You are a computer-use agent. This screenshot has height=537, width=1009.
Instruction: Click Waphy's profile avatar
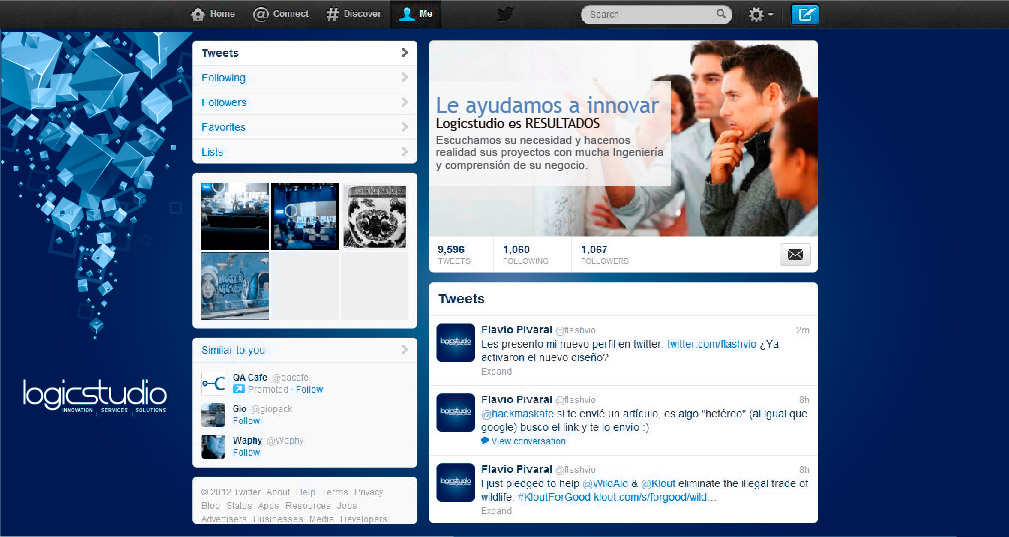(213, 446)
